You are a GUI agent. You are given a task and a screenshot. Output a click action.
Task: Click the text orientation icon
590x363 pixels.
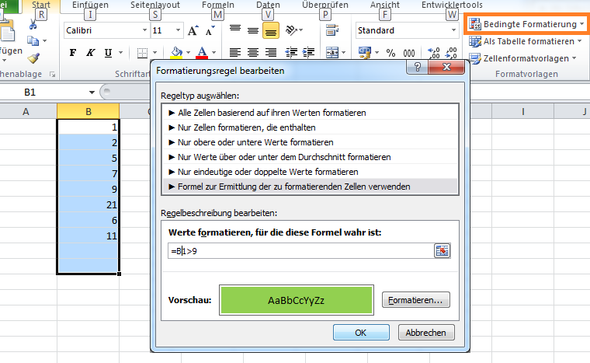(x=291, y=30)
